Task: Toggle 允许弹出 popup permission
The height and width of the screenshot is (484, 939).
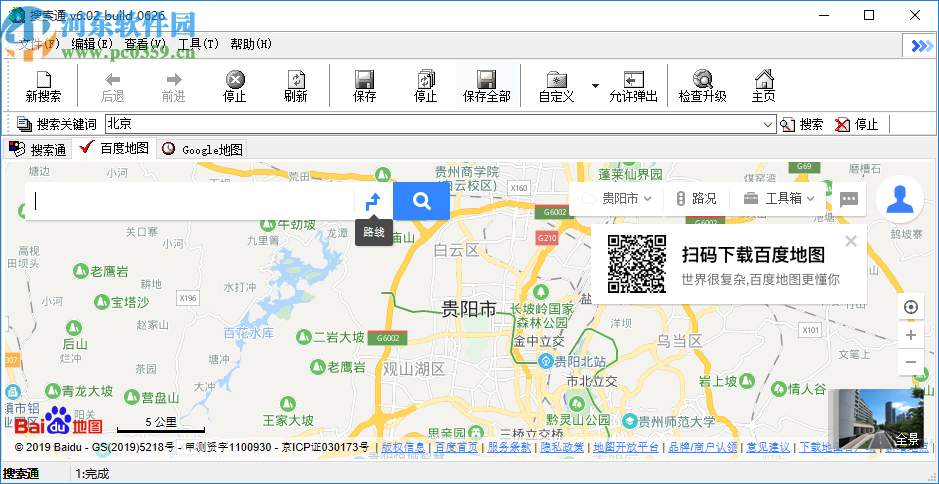Action: (634, 87)
